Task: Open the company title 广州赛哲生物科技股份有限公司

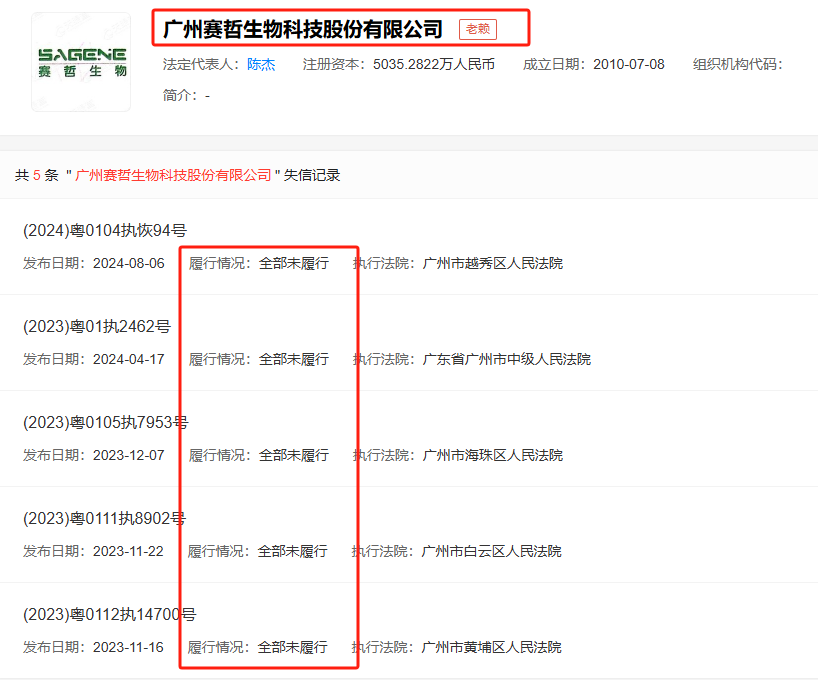Action: pos(303,29)
